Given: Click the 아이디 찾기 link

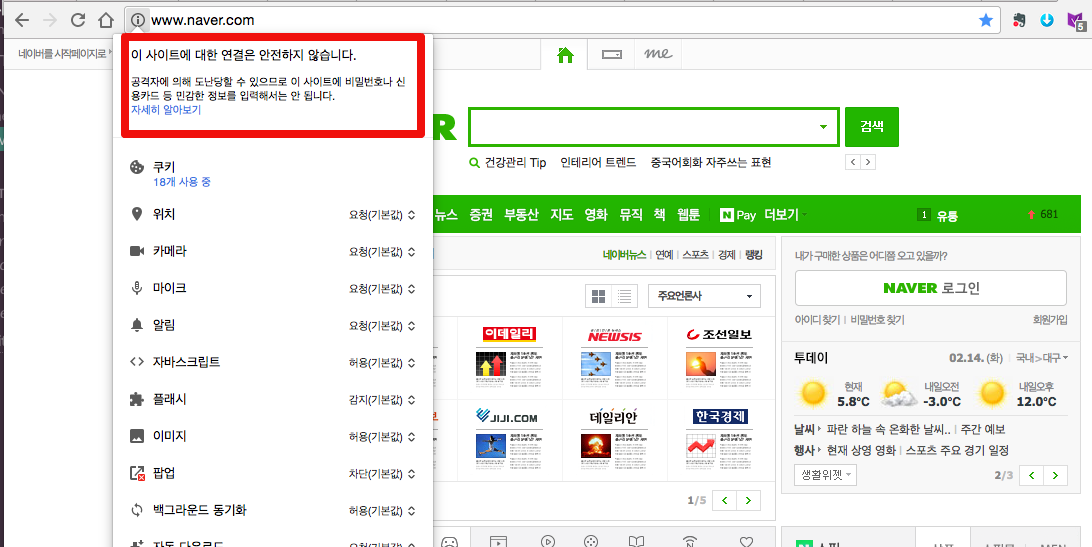Looking at the screenshot, I should pos(818,320).
